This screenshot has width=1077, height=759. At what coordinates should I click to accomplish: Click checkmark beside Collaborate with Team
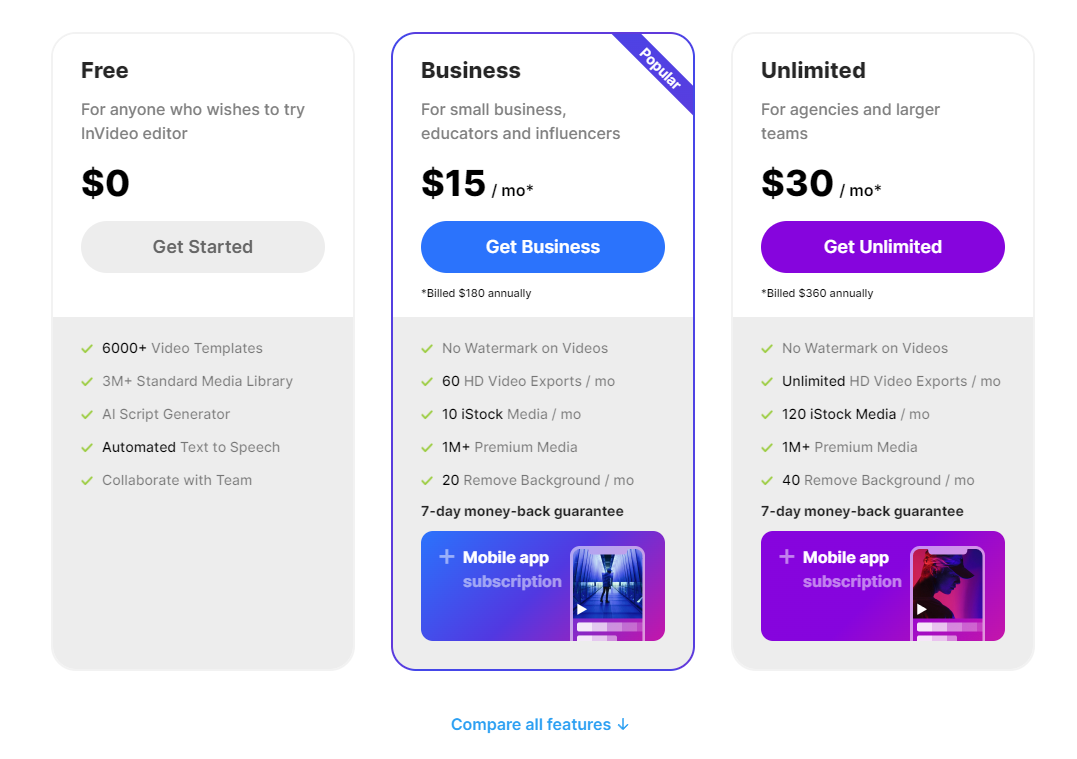click(x=87, y=480)
